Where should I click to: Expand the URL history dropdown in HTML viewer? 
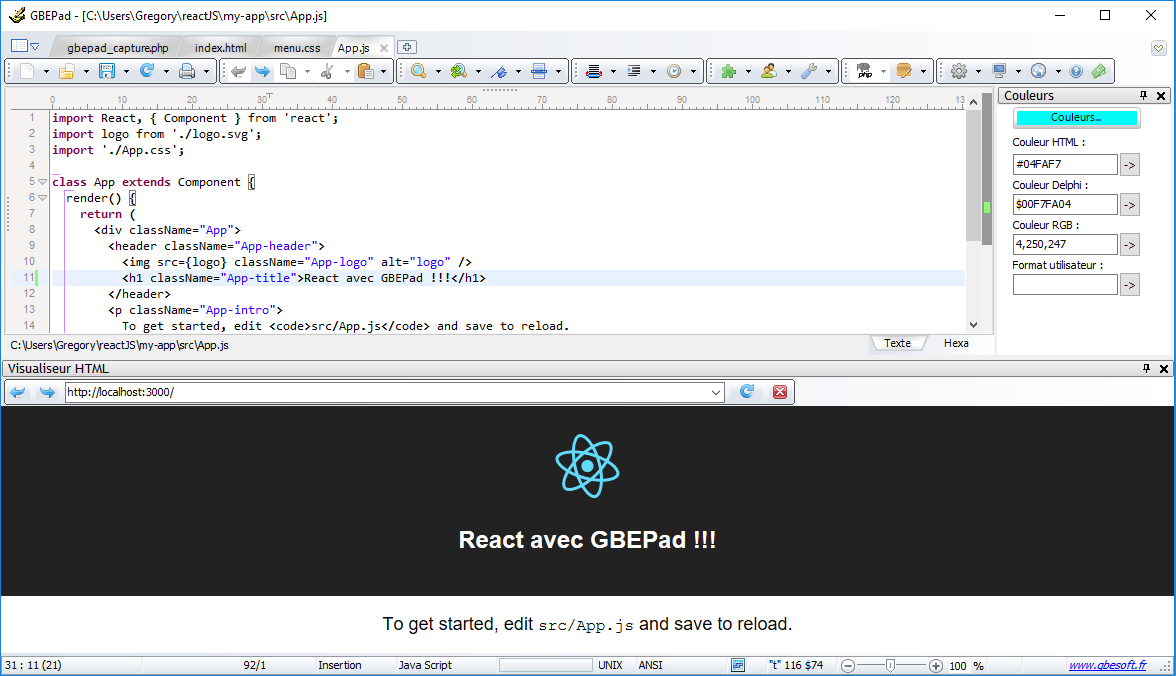point(716,392)
